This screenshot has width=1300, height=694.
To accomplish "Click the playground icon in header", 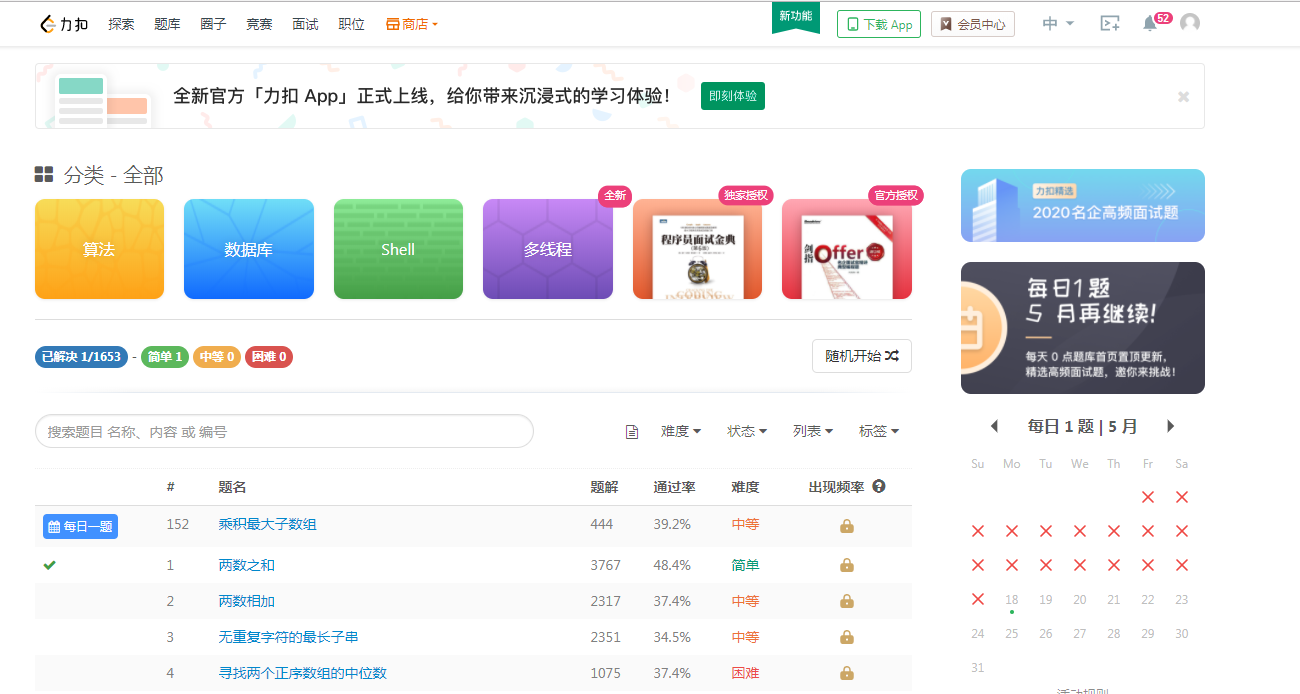I will click(x=1109, y=24).
